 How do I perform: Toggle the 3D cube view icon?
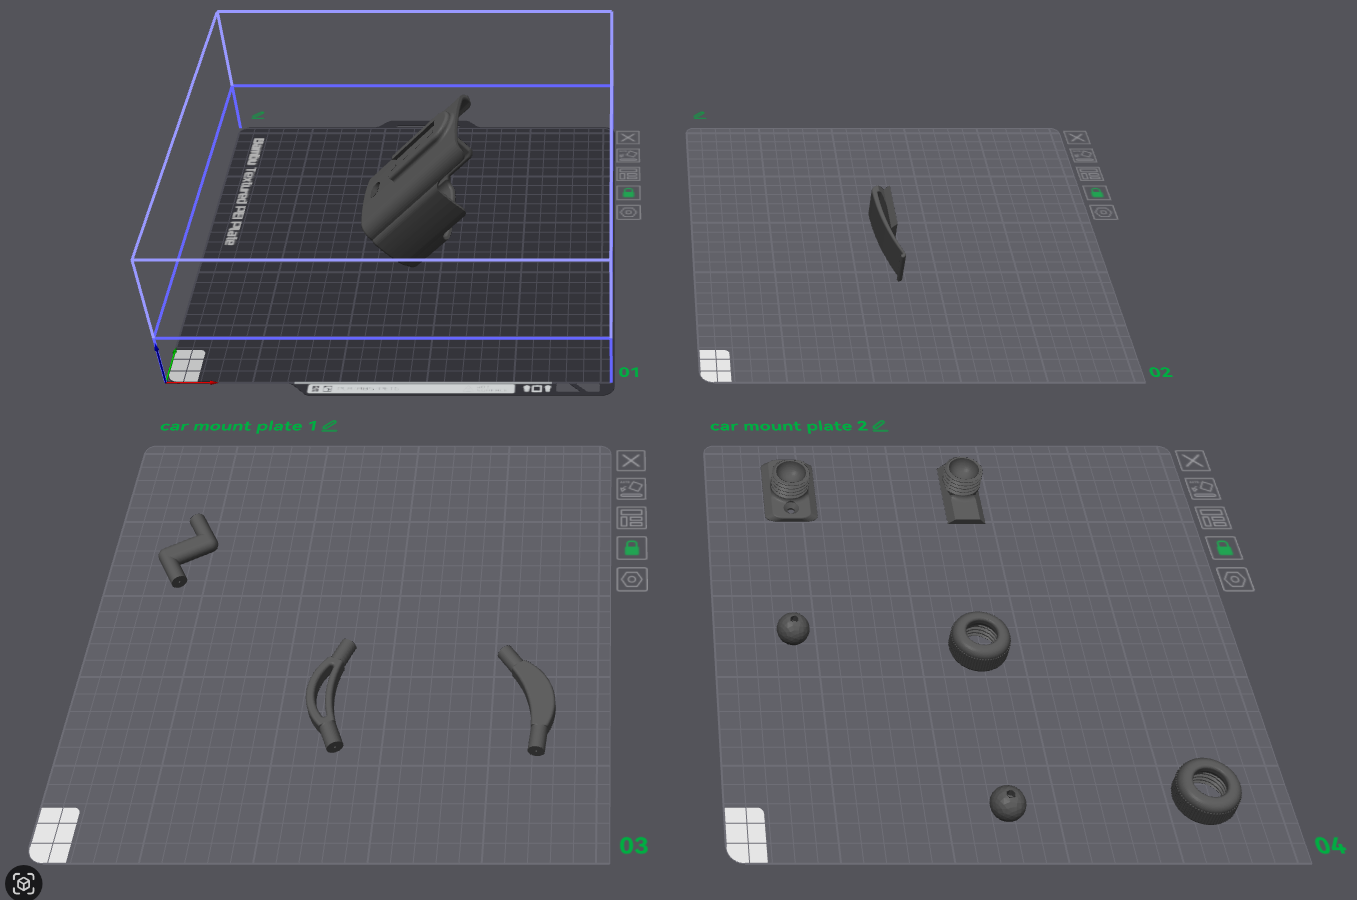pyautogui.click(x=24, y=883)
